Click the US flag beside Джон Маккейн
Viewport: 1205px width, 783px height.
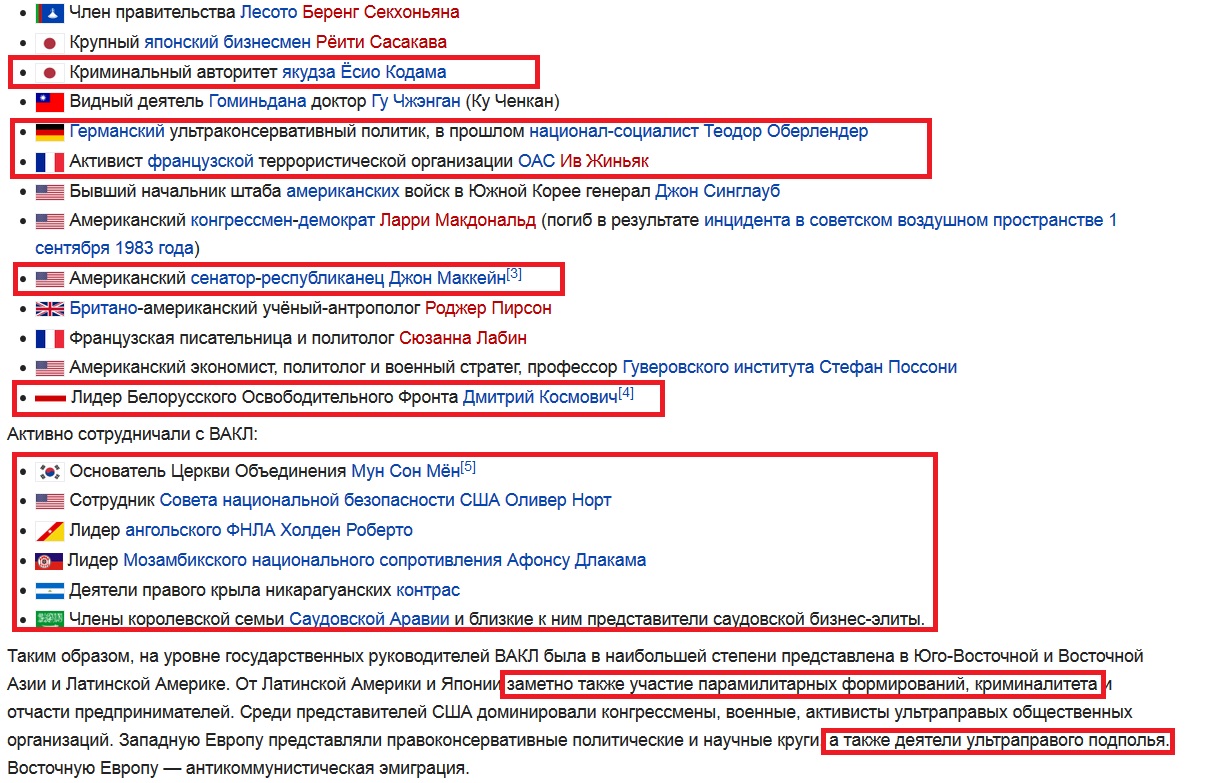pyautogui.click(x=50, y=280)
